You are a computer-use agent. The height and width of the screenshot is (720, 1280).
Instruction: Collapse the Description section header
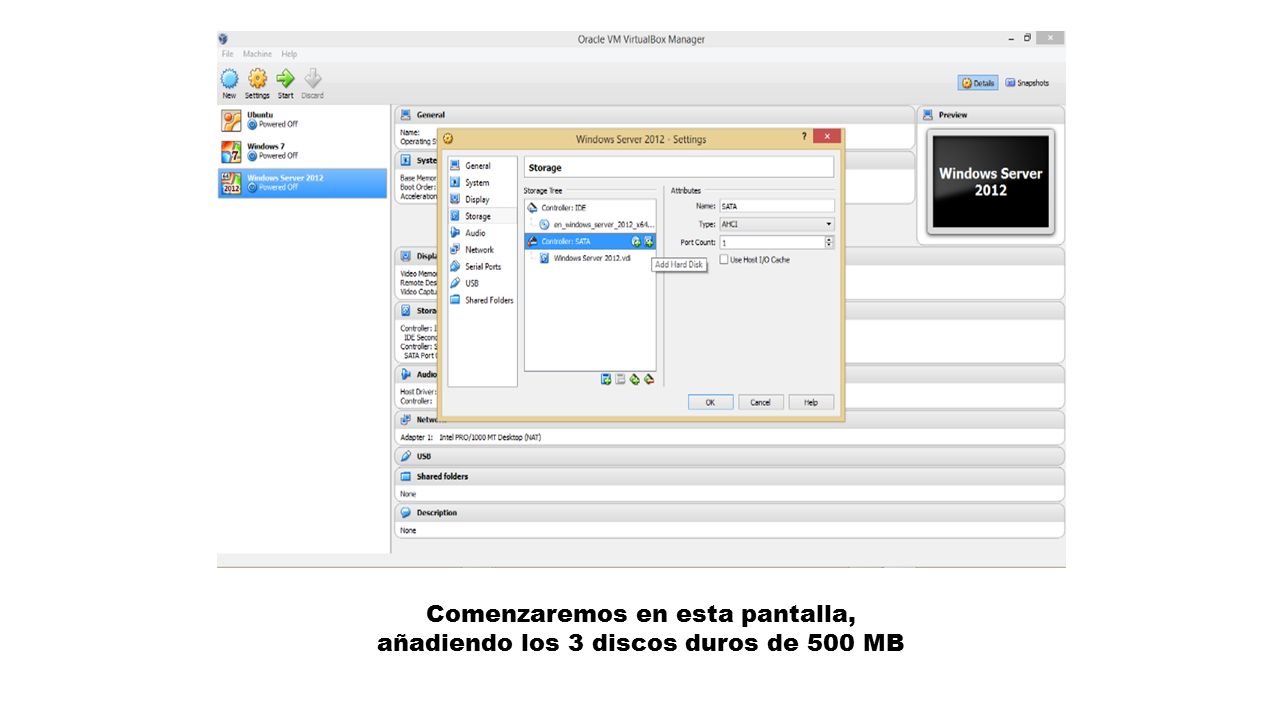click(730, 513)
